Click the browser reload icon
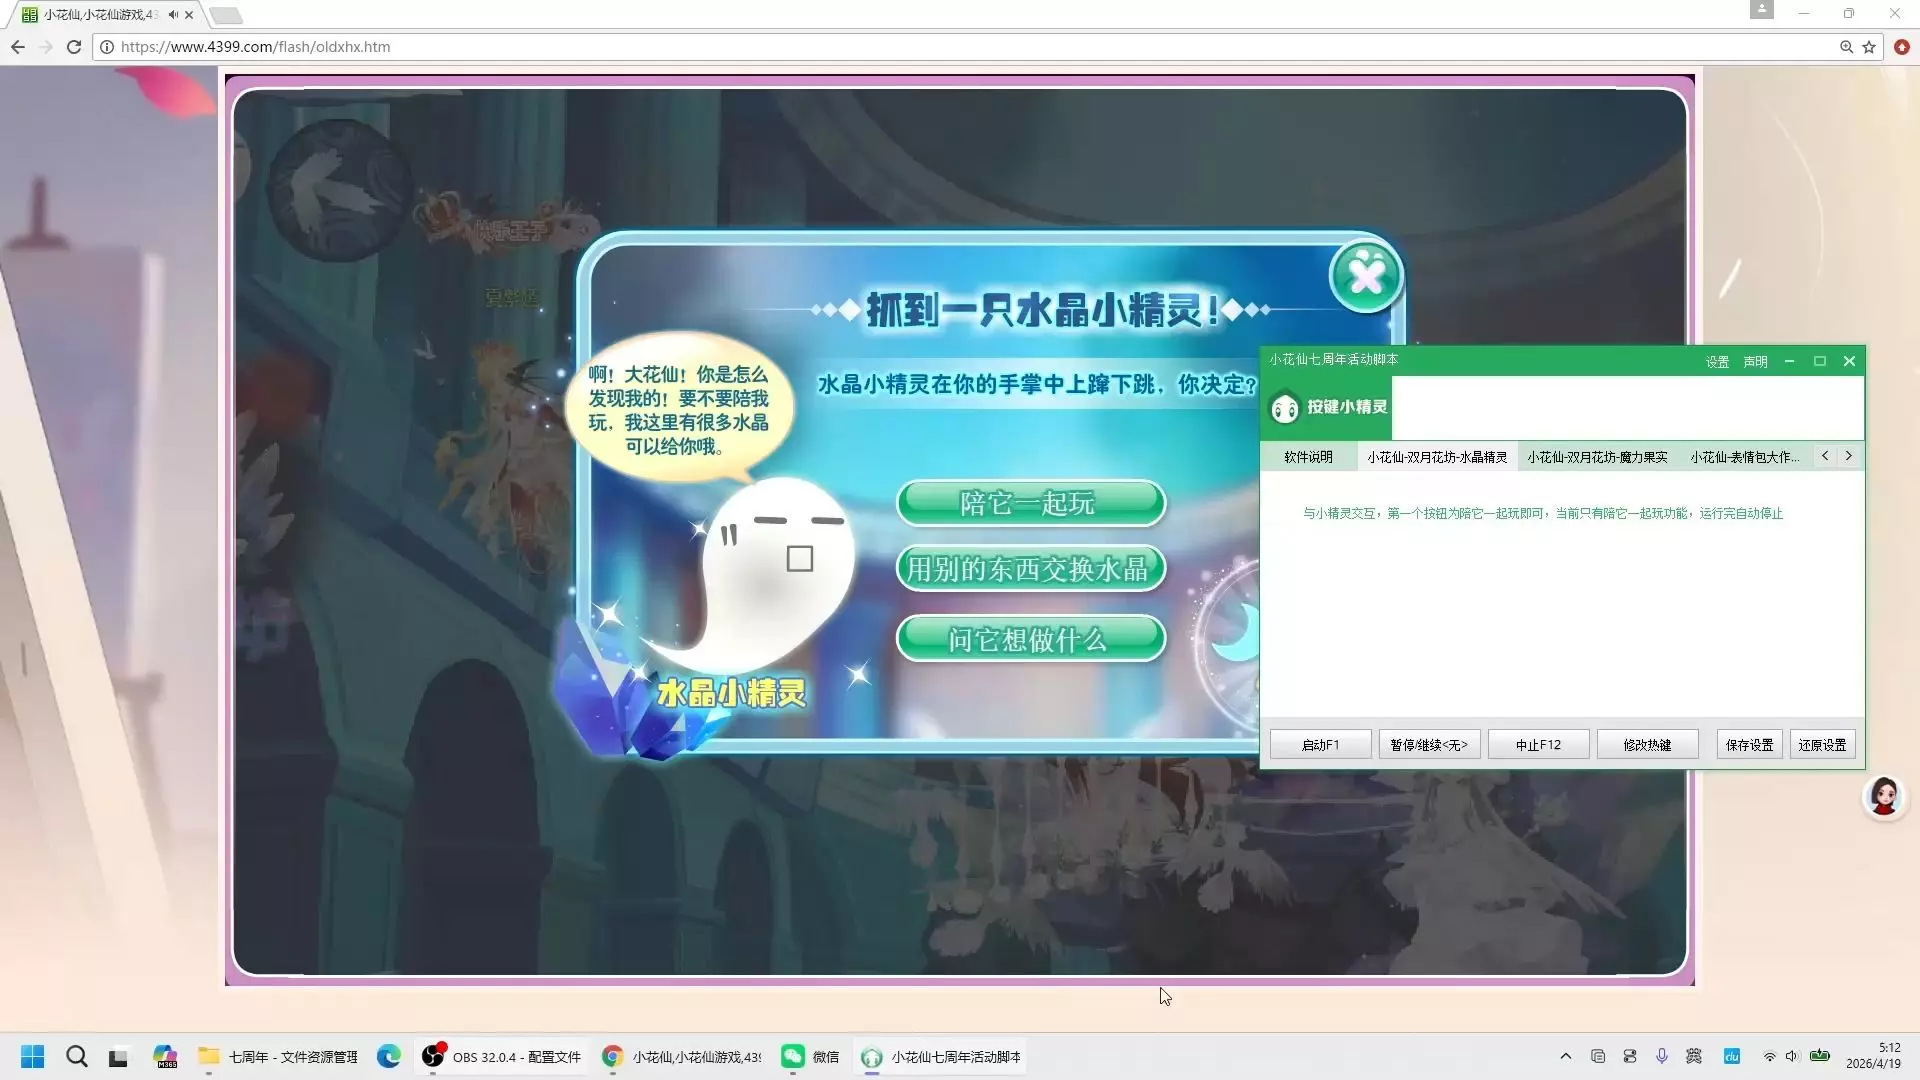Screen dimensions: 1920x1080 74,47
